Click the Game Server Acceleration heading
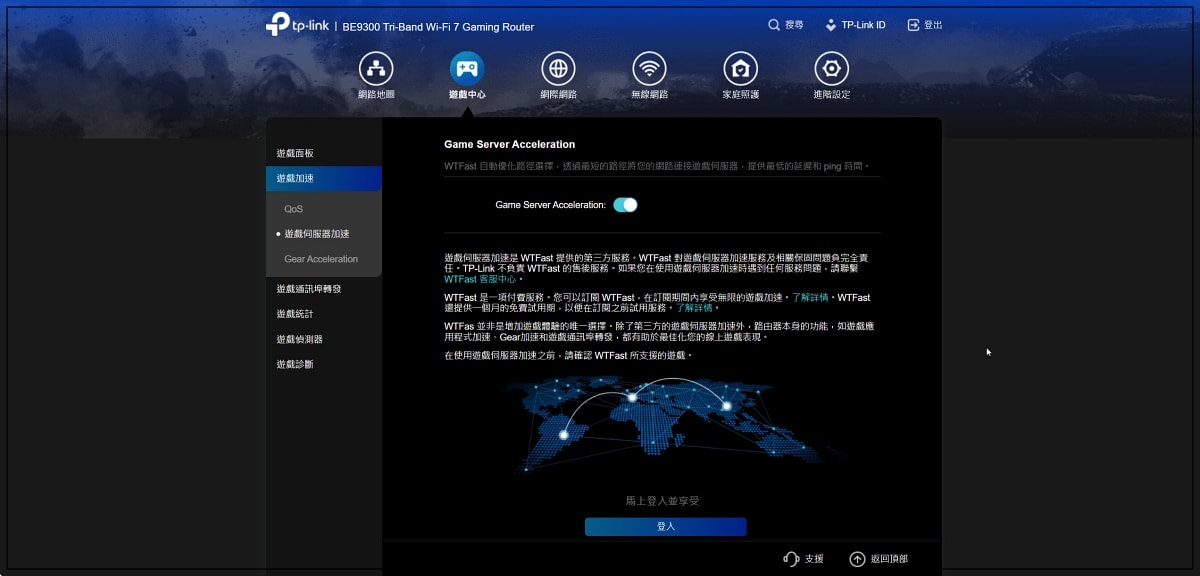 510,144
